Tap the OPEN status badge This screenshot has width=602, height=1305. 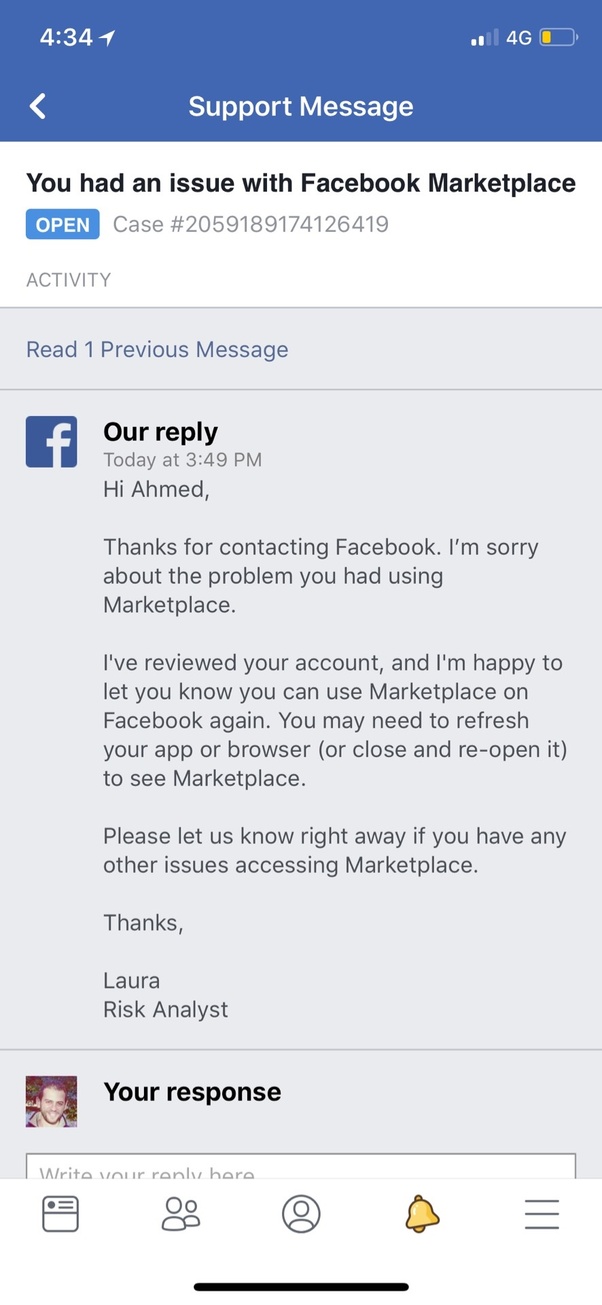(63, 224)
